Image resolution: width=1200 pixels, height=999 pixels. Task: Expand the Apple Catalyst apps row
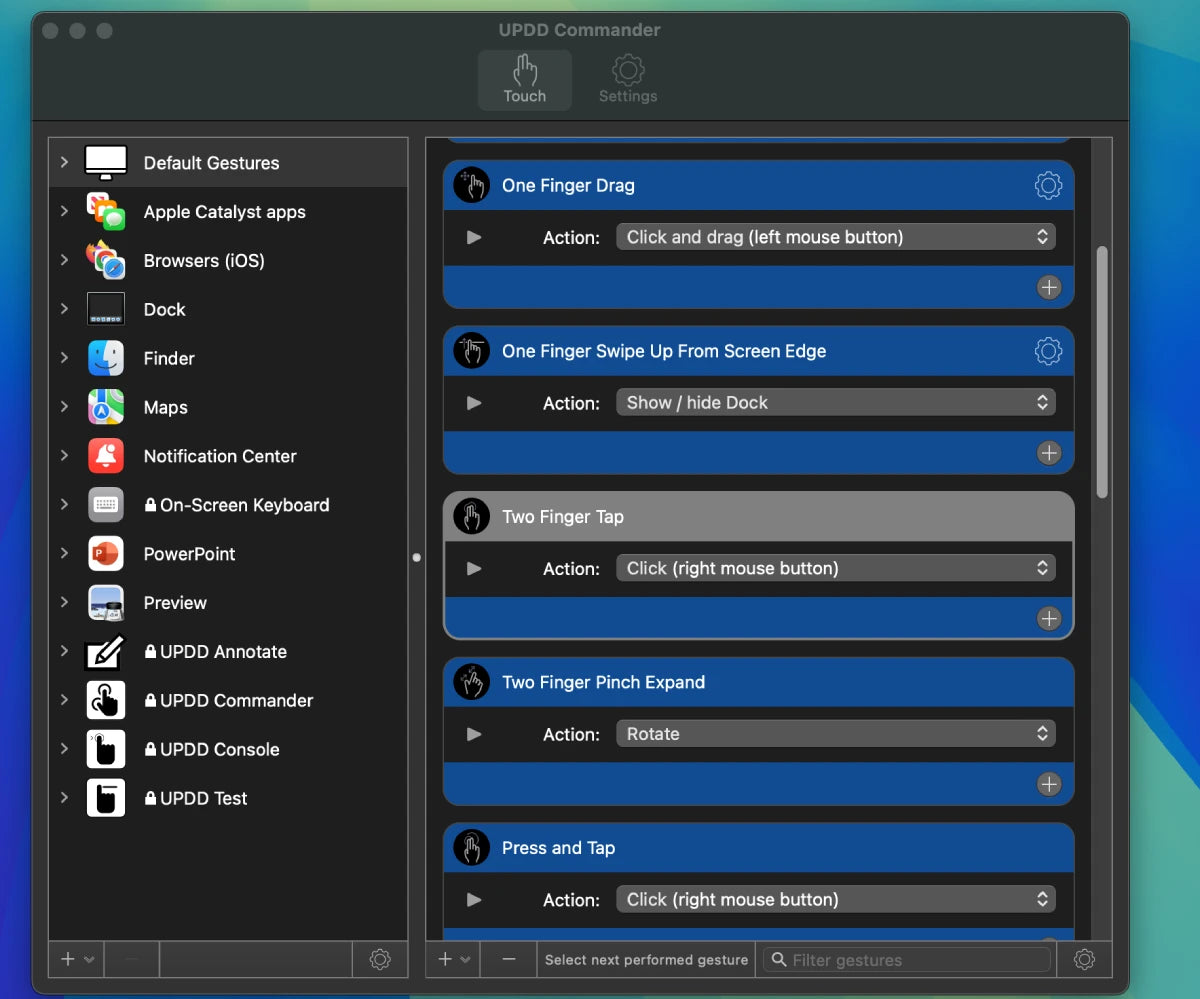pyautogui.click(x=64, y=211)
